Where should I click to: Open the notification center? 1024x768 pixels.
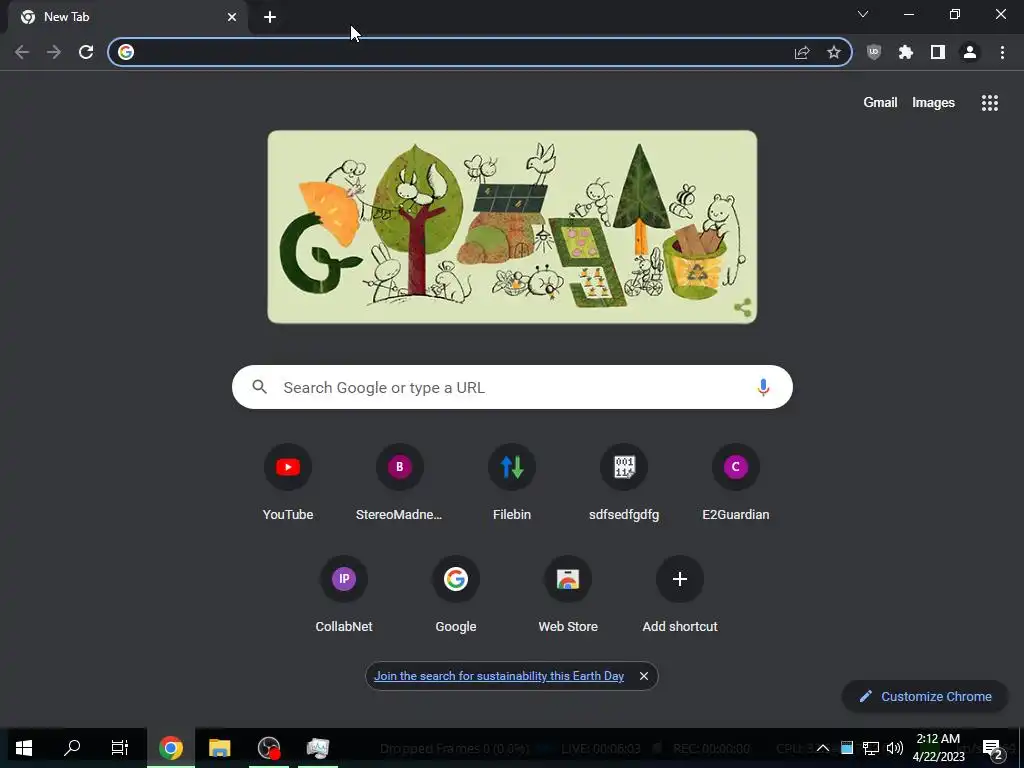coord(992,749)
